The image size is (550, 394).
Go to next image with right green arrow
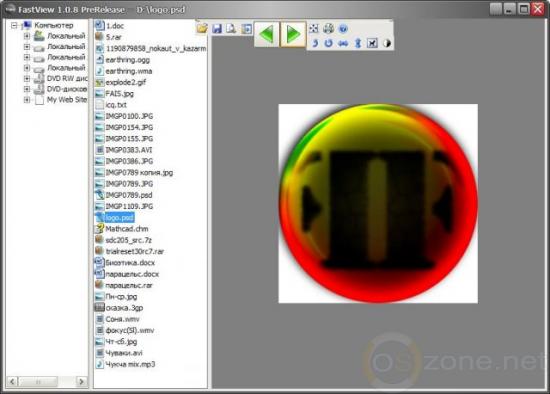(293, 34)
